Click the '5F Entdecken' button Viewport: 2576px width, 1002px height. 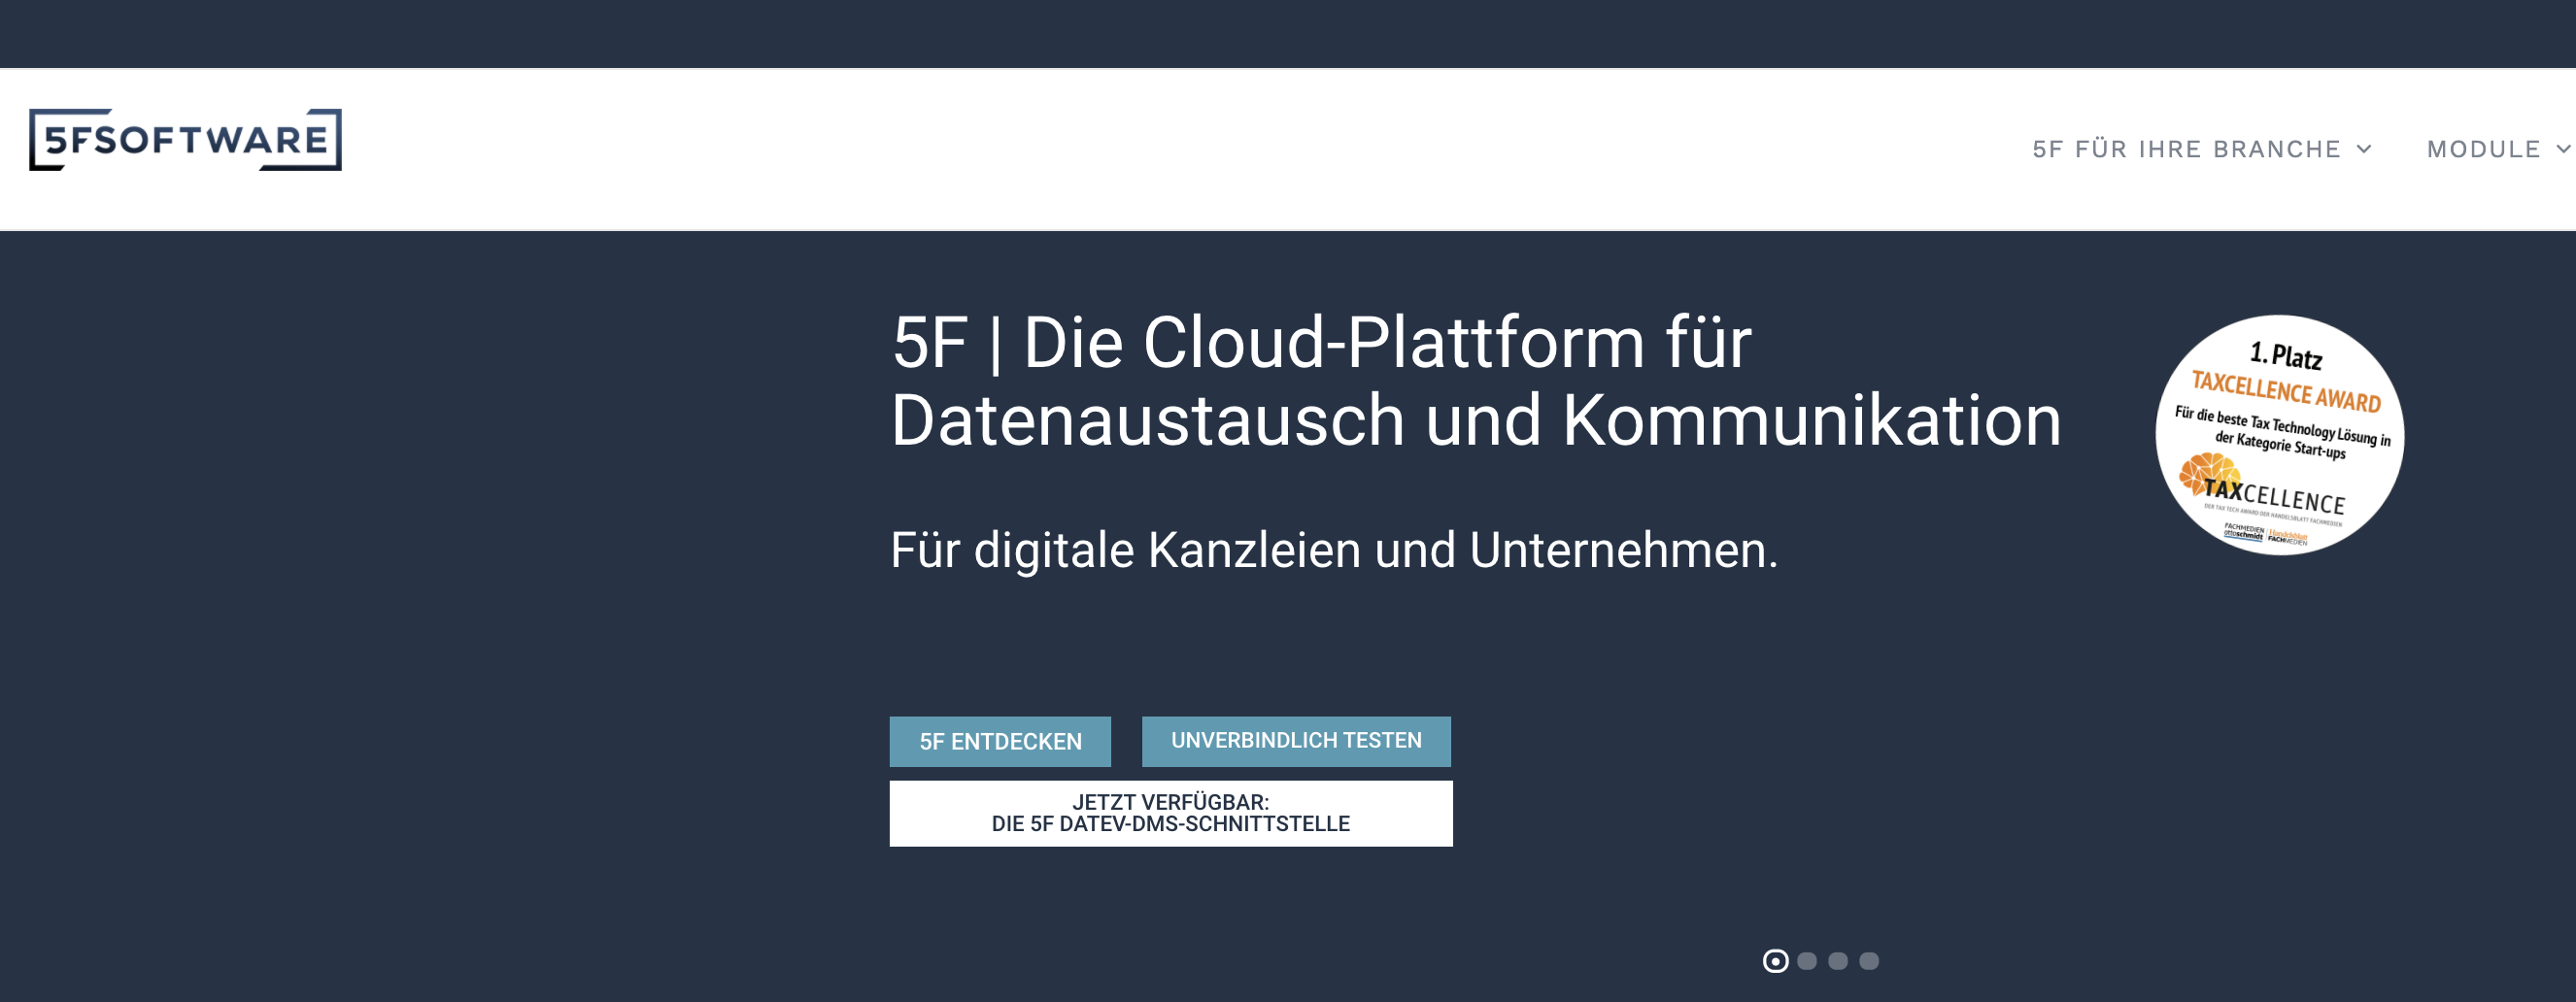point(1000,741)
